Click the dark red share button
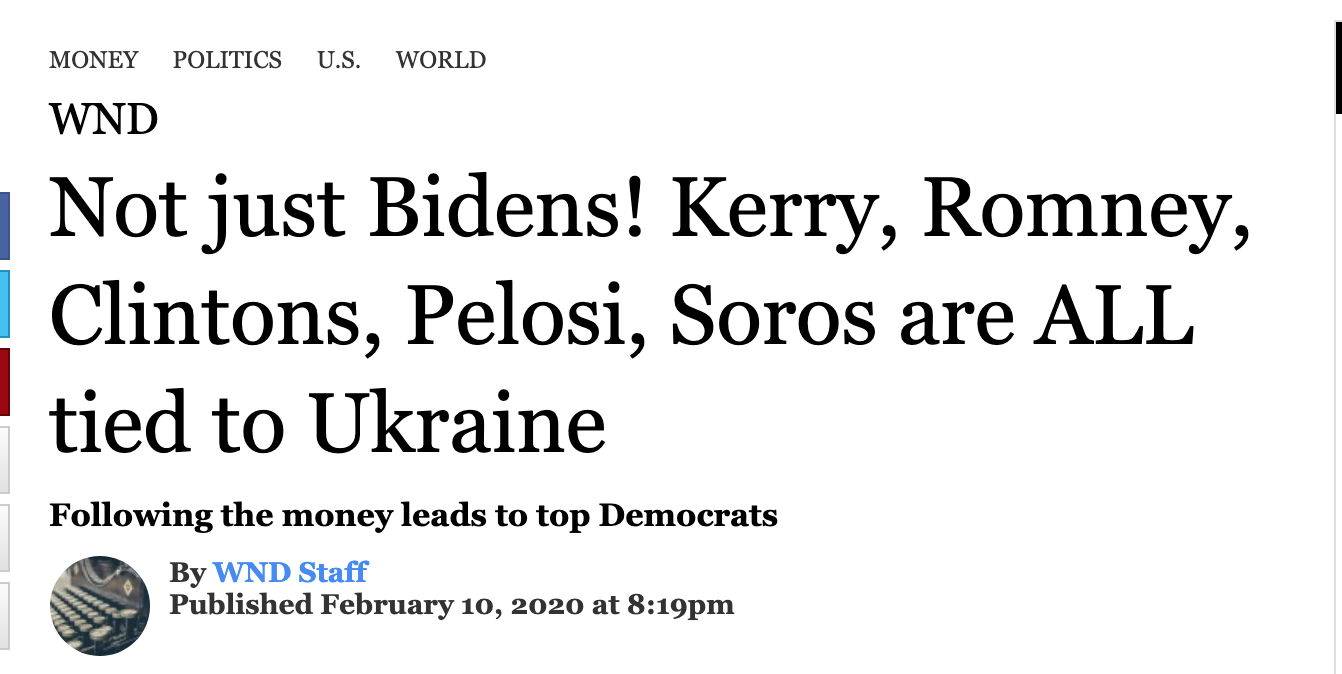 point(4,381)
